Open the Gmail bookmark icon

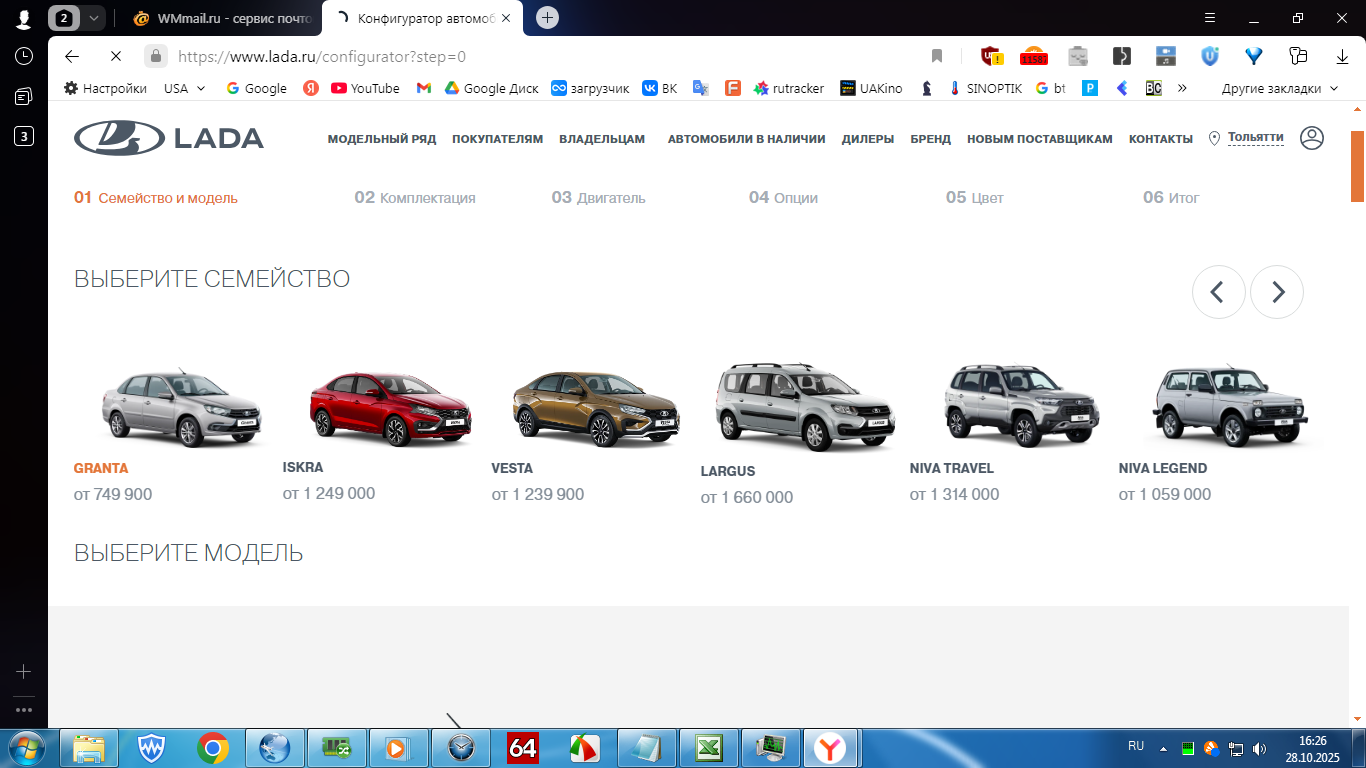pyautogui.click(x=424, y=88)
